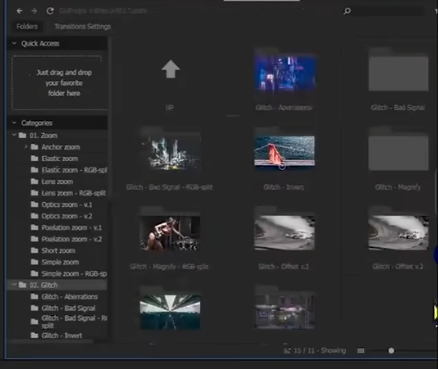Open the Glitch - Aberrations thumbnail
The width and height of the screenshot is (438, 369).
[x=285, y=72]
